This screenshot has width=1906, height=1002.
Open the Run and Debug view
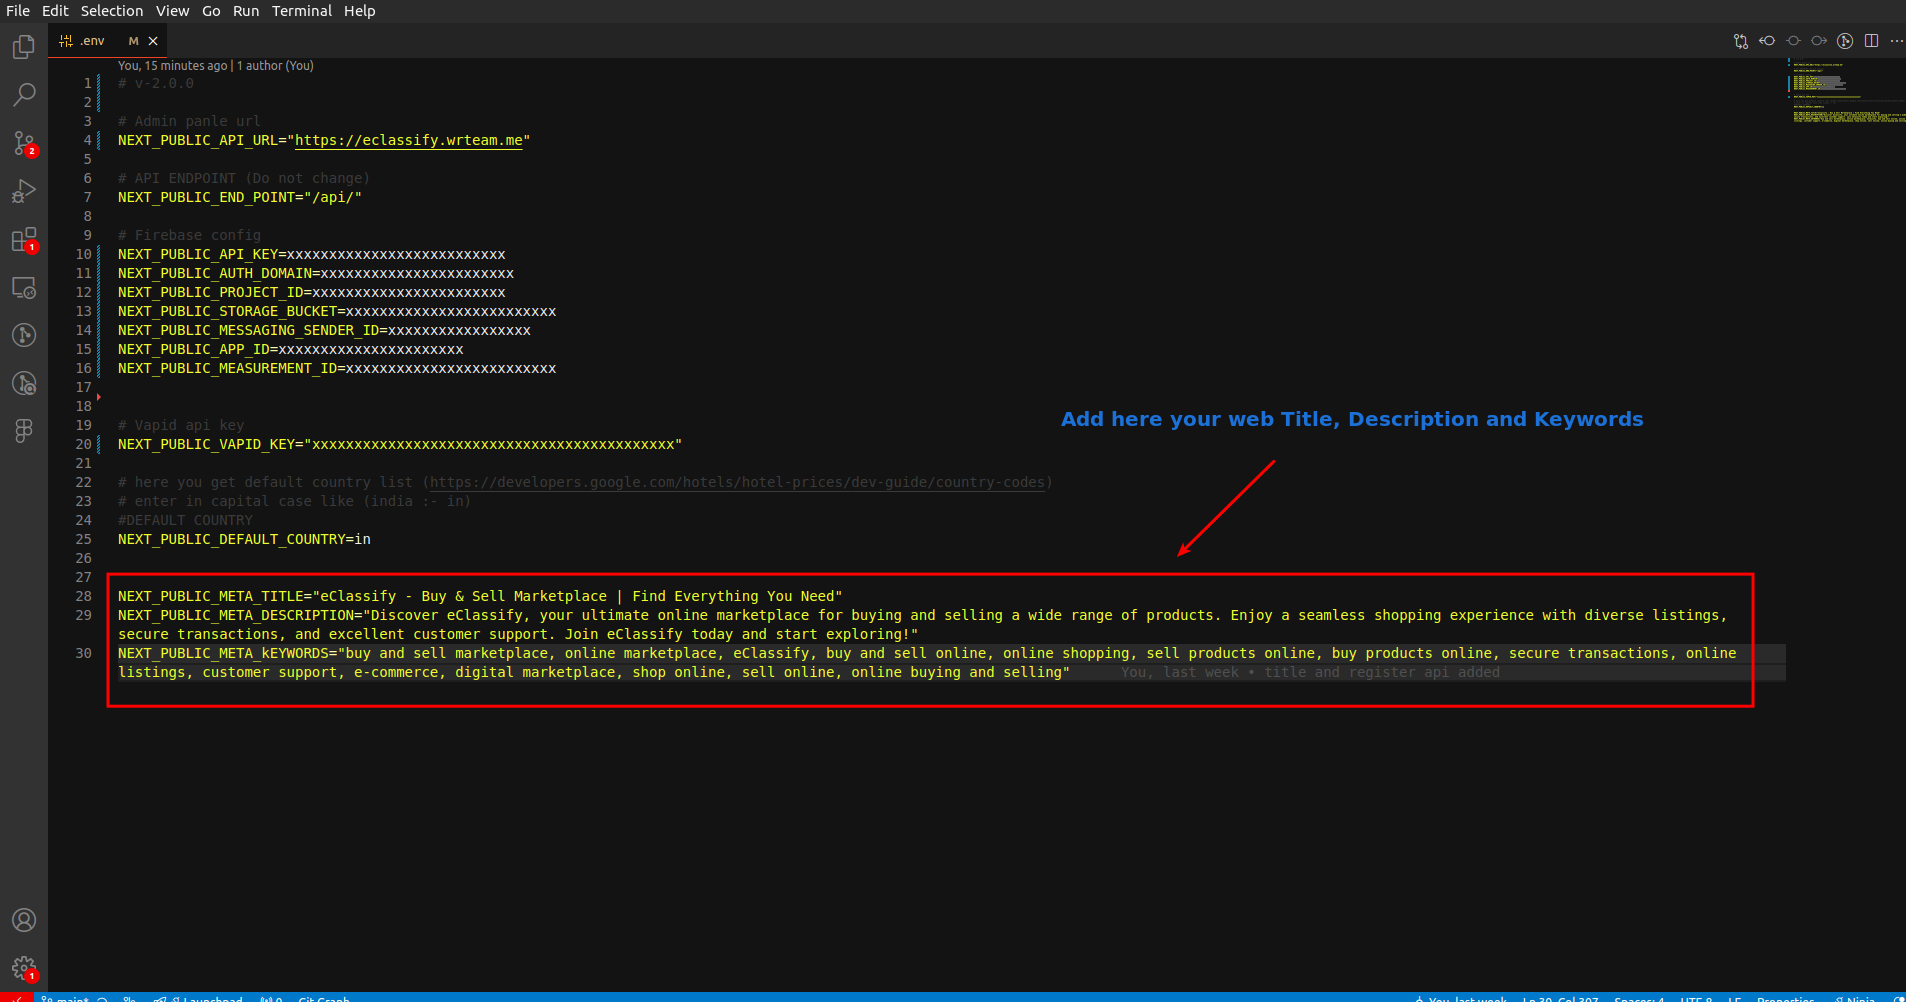click(x=24, y=191)
